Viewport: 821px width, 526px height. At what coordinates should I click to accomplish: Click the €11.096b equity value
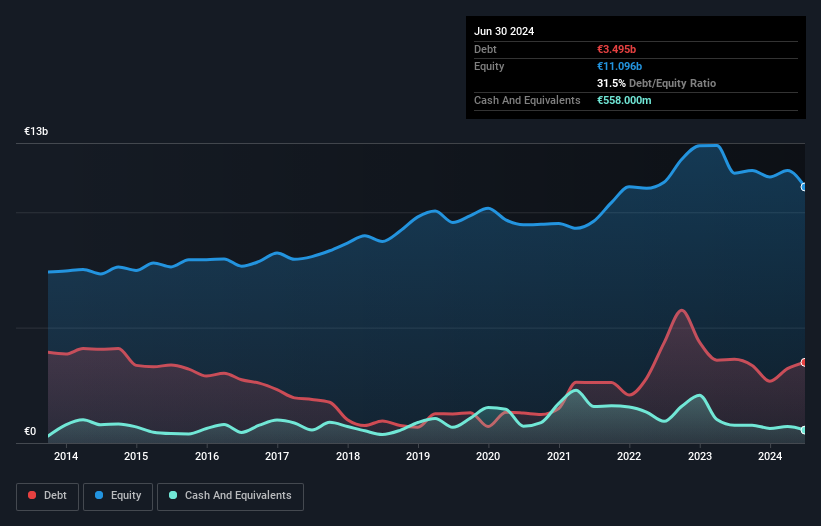(x=619, y=66)
